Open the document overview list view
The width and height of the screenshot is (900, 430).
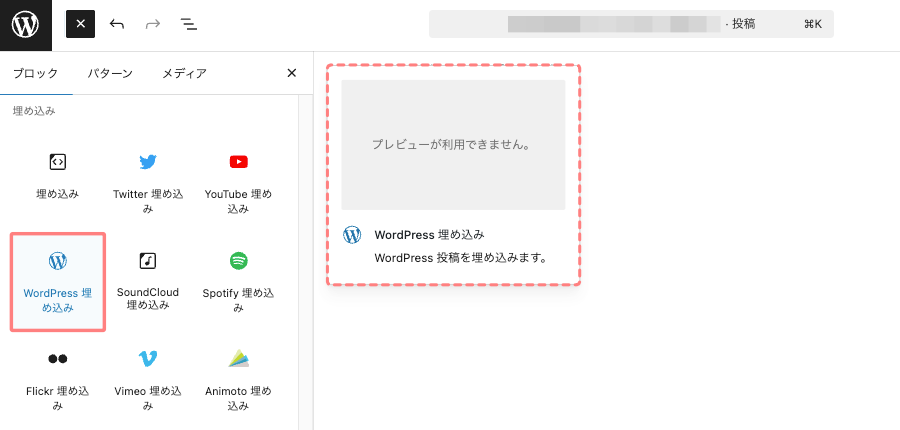[x=188, y=24]
